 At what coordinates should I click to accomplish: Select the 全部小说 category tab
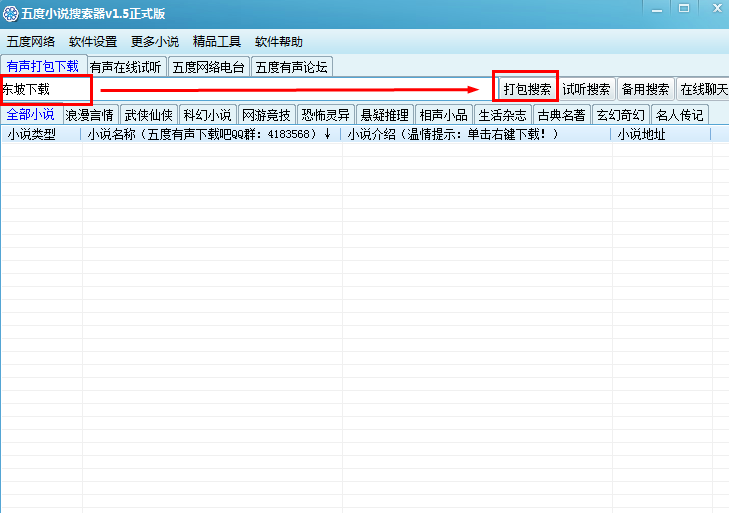point(31,114)
